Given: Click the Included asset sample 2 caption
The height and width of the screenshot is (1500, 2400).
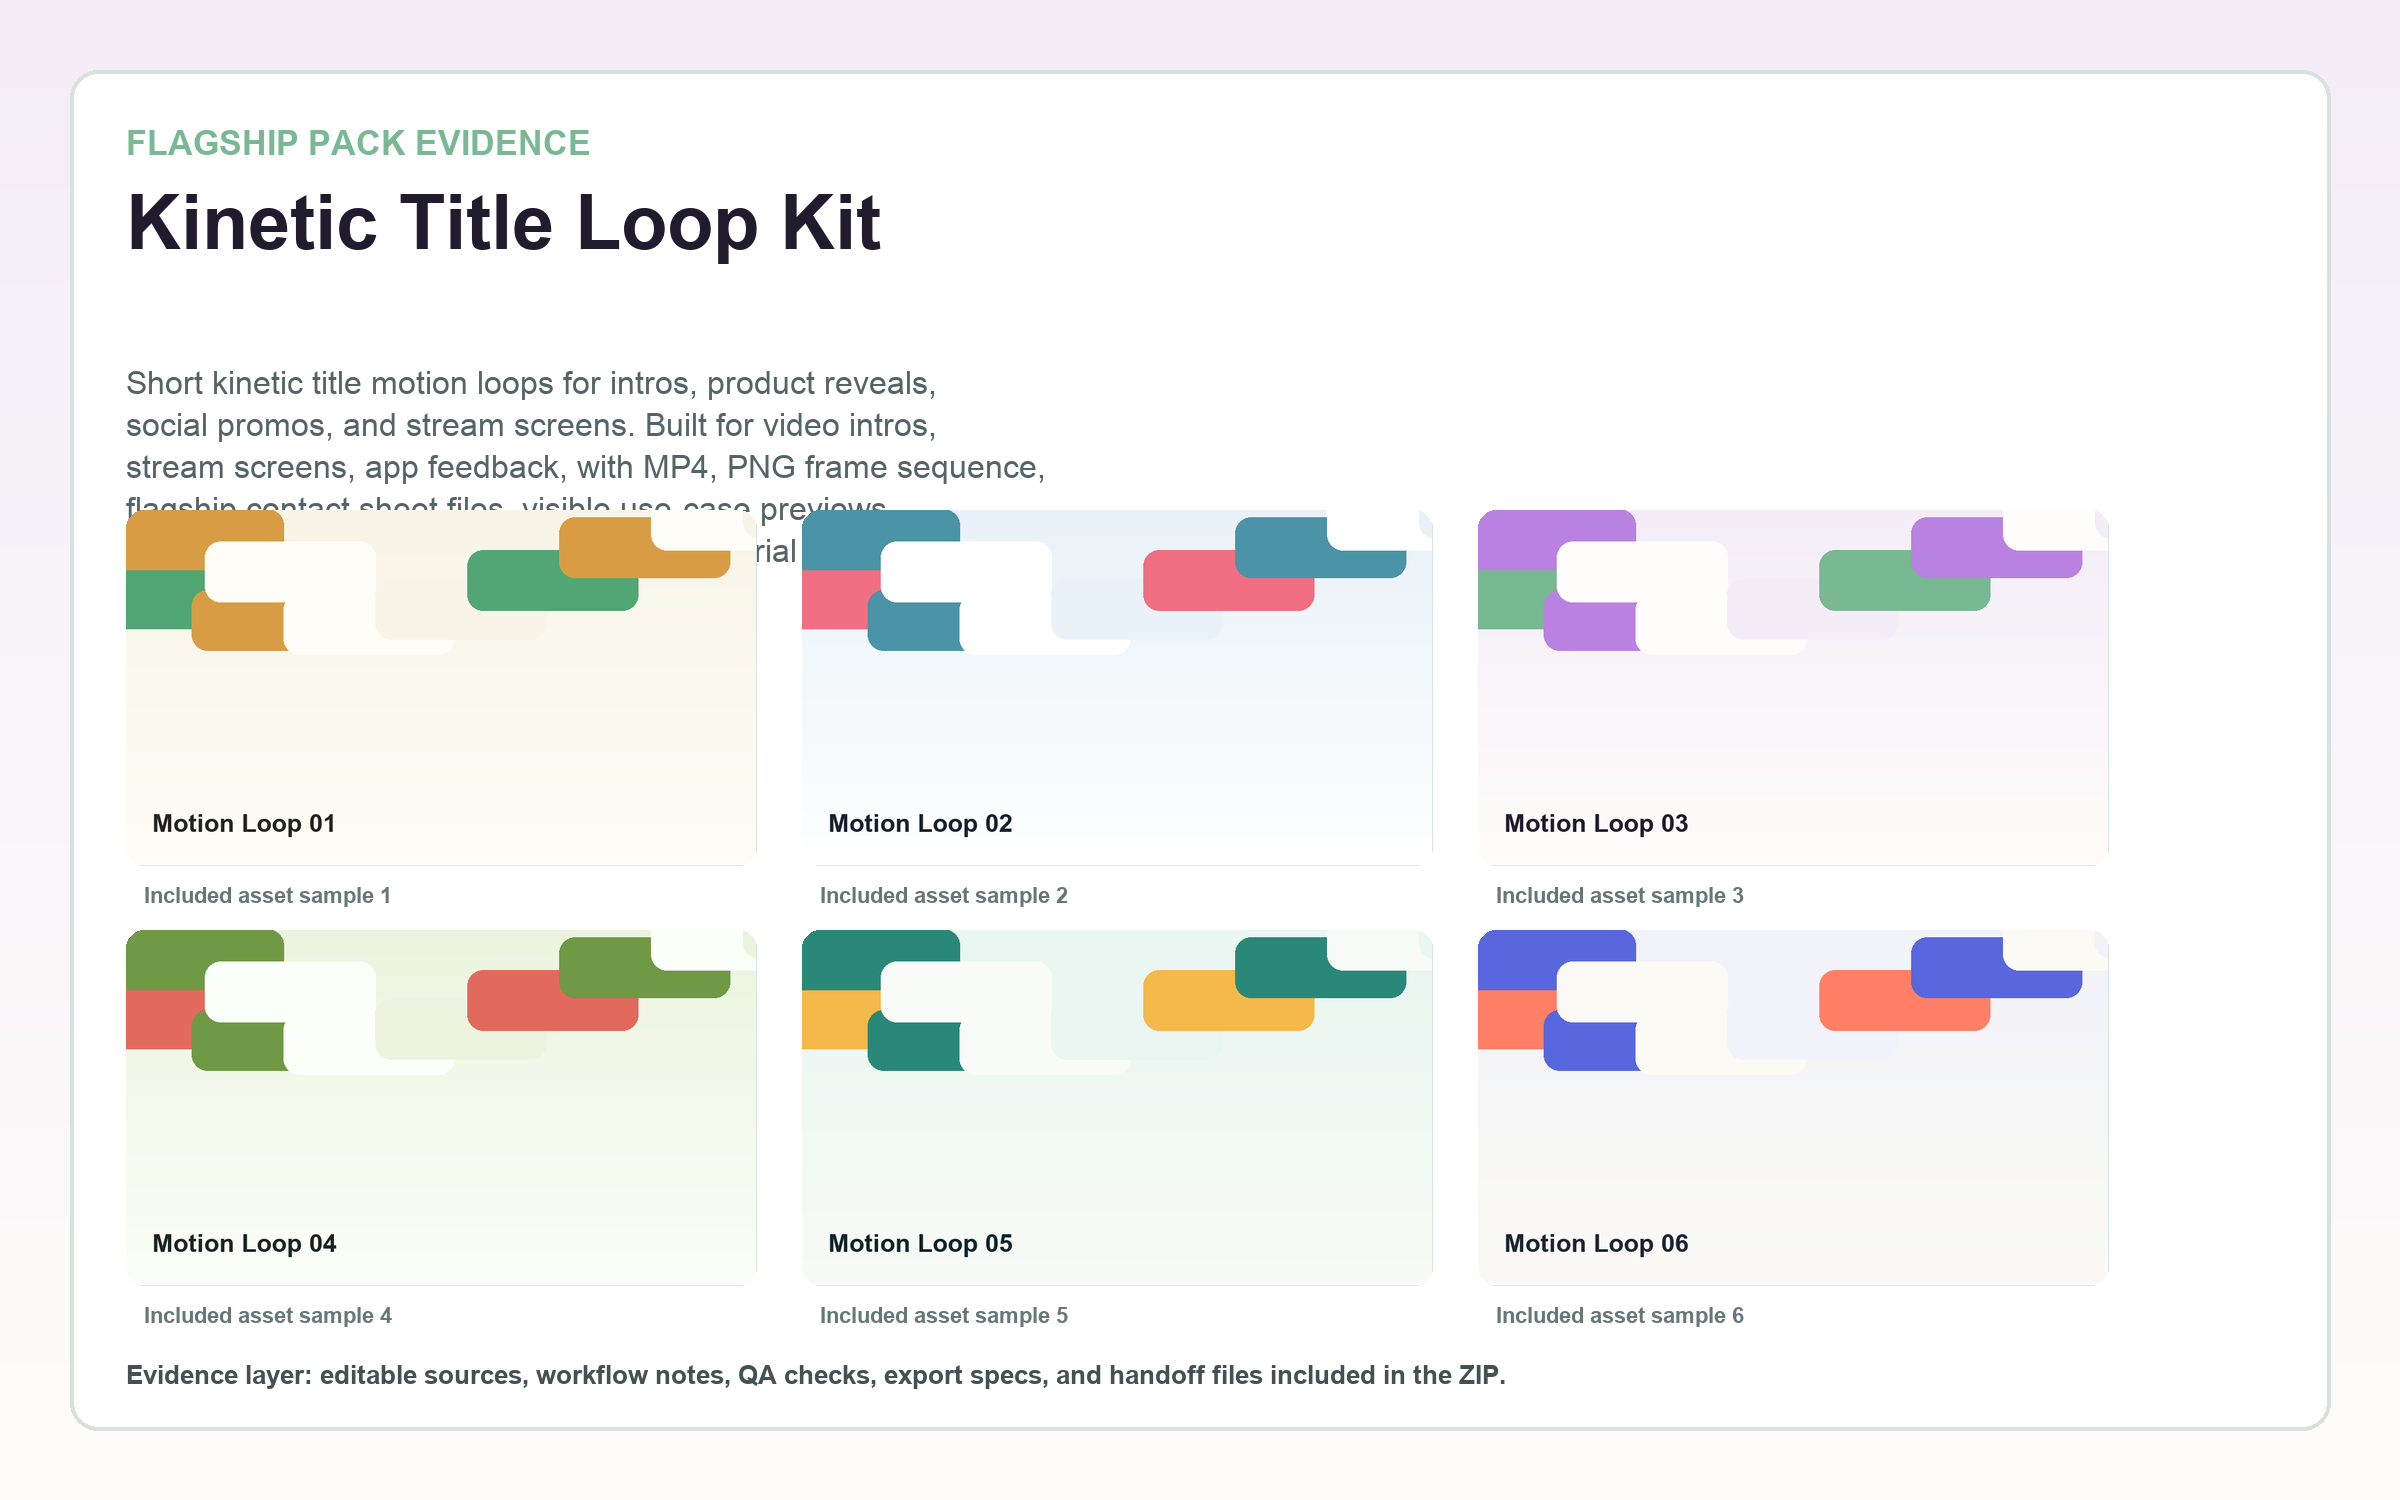Looking at the screenshot, I should coord(943,895).
